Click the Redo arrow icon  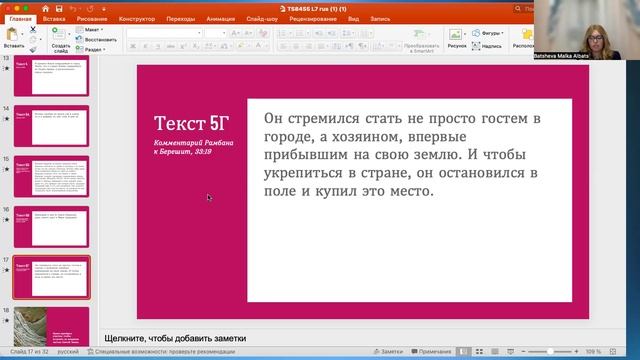pos(90,9)
